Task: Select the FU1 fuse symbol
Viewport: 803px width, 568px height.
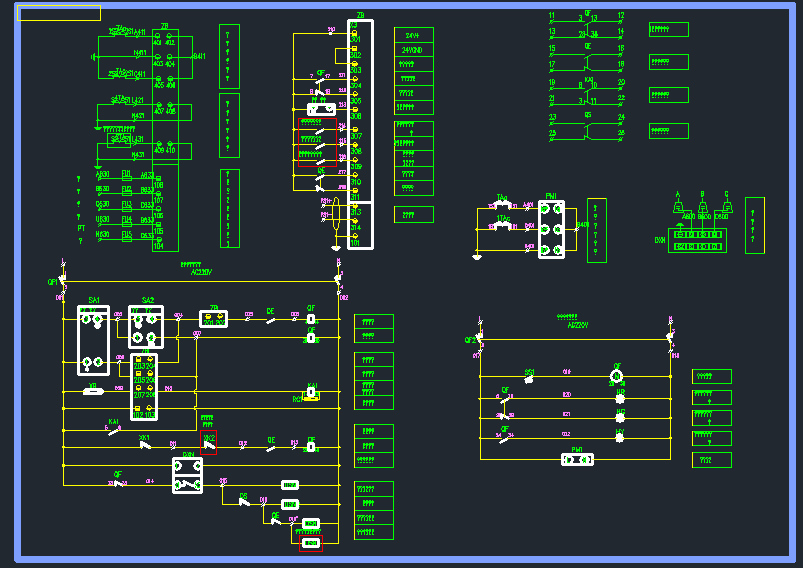Action: pyautogui.click(x=127, y=175)
